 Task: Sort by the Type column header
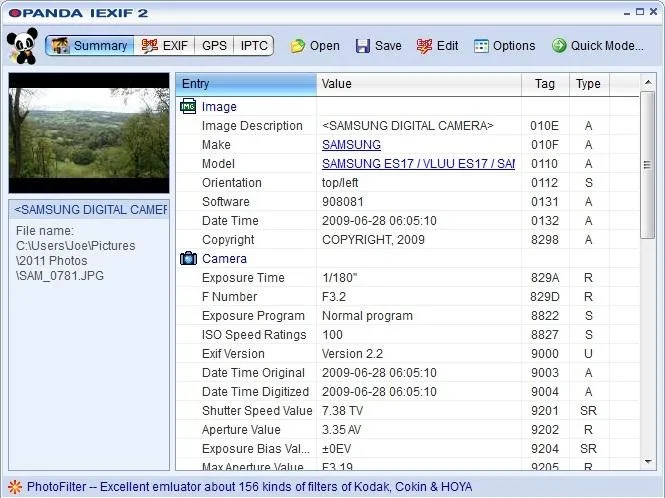coord(589,84)
